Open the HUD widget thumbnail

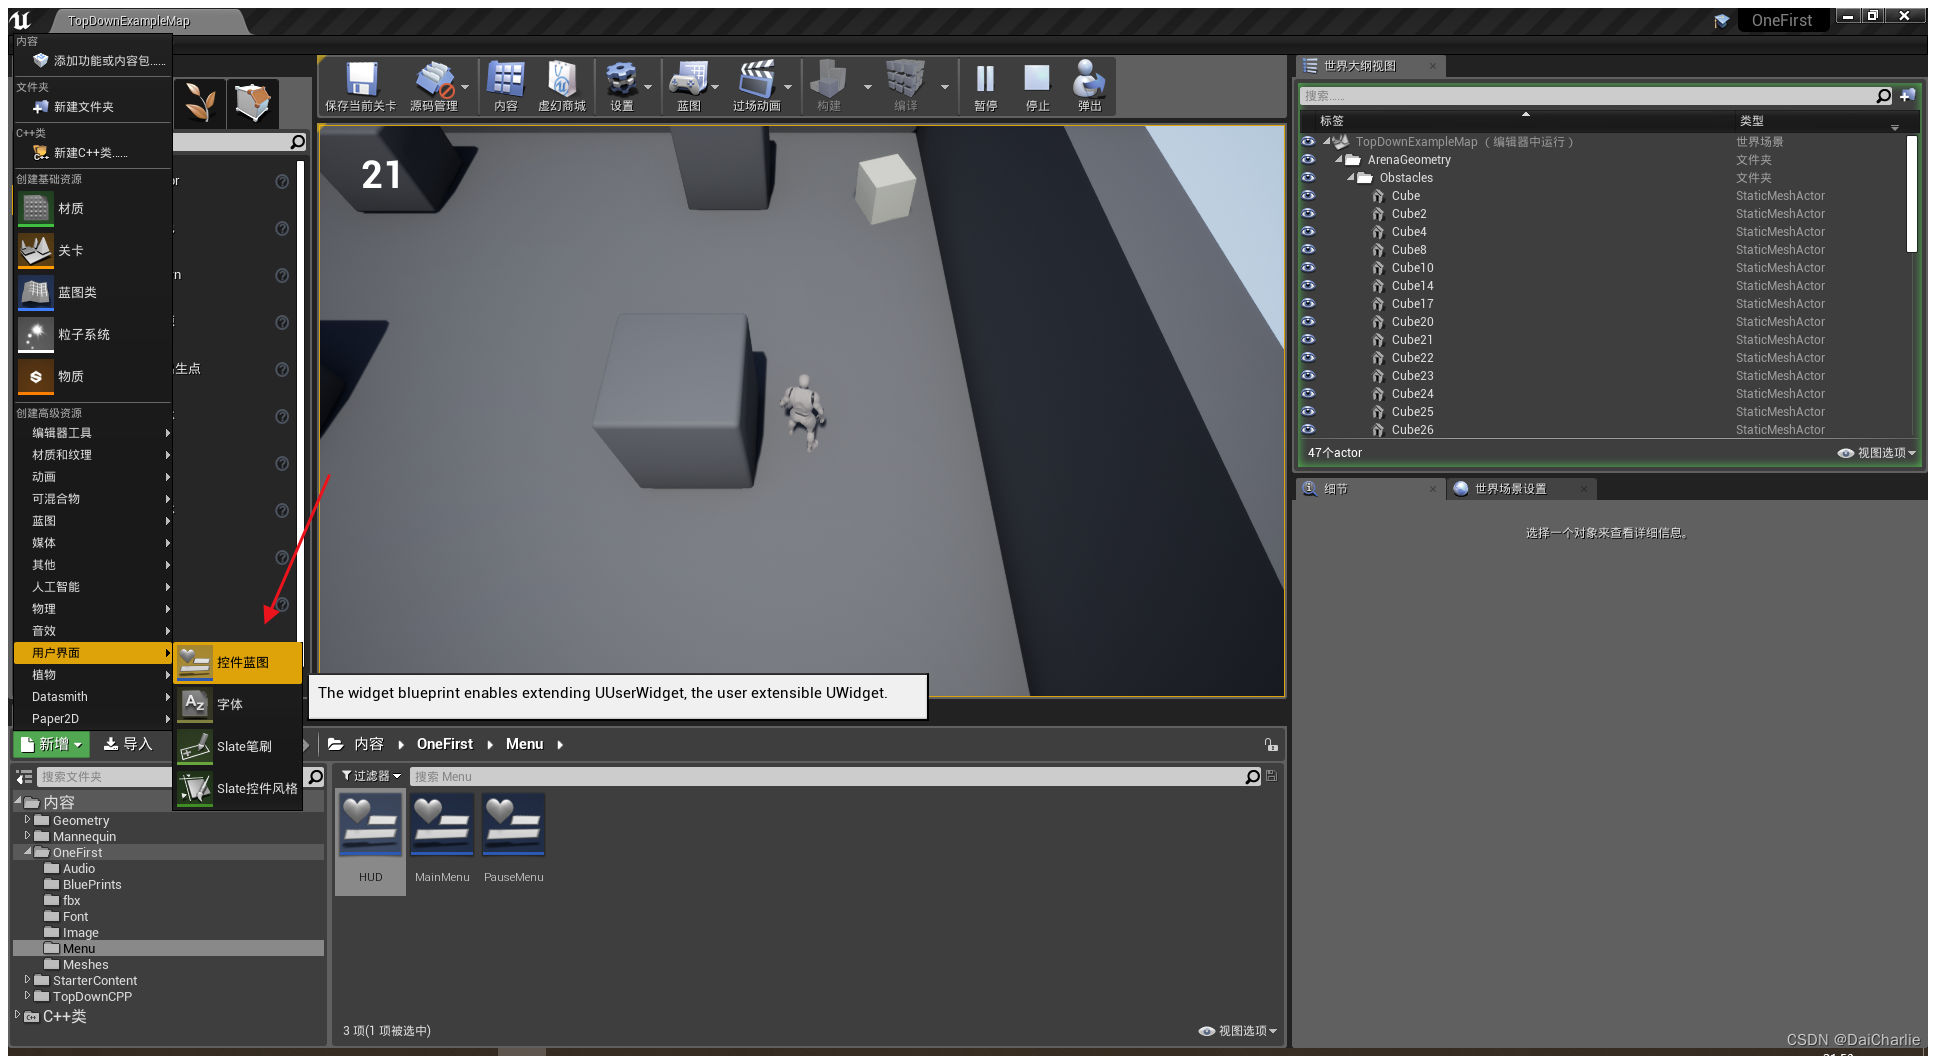click(x=369, y=824)
